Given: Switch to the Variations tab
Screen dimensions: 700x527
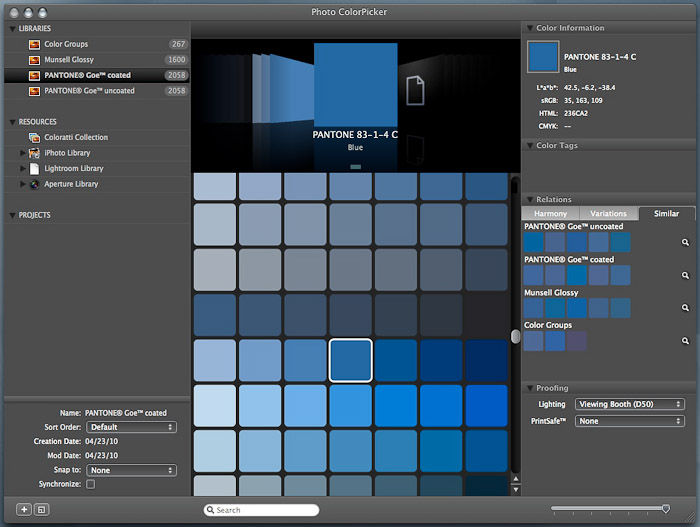Looking at the screenshot, I should 608,213.
